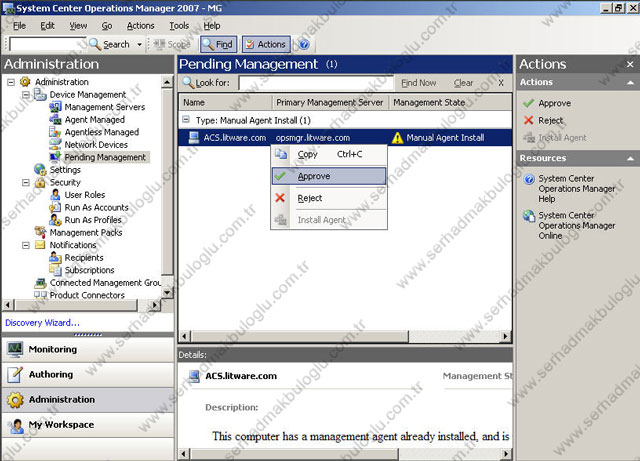The height and width of the screenshot is (461, 640).
Task: Click the help question mark toolbar icon
Action: [x=304, y=44]
